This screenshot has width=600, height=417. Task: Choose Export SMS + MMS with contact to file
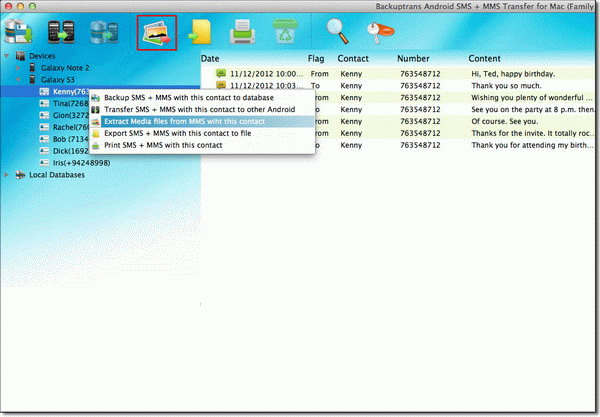pos(202,133)
